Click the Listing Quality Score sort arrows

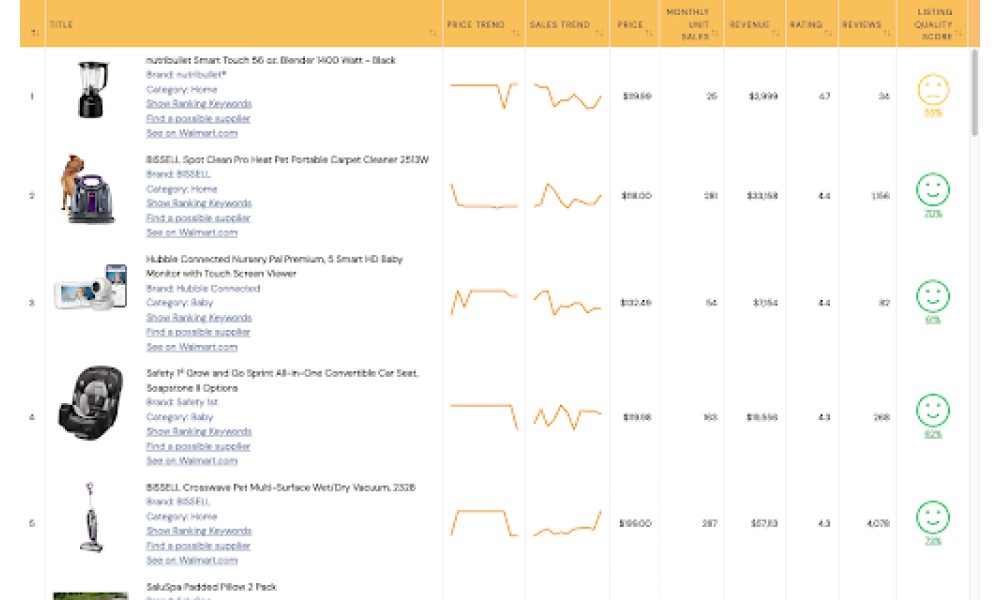pos(958,33)
